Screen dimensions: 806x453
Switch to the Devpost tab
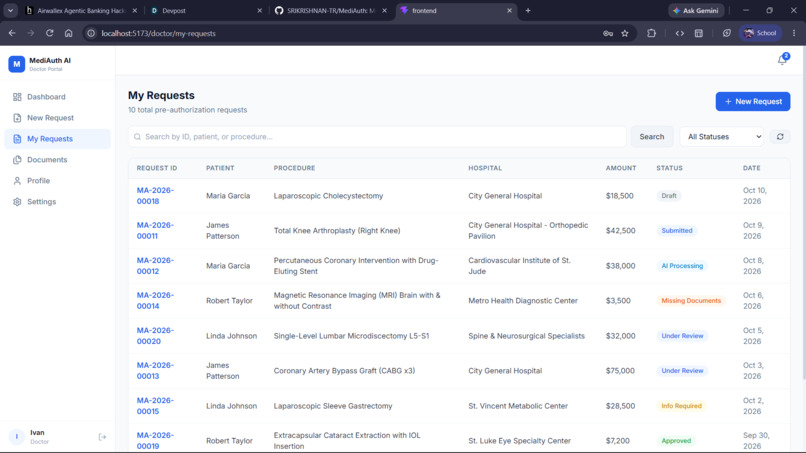(206, 11)
